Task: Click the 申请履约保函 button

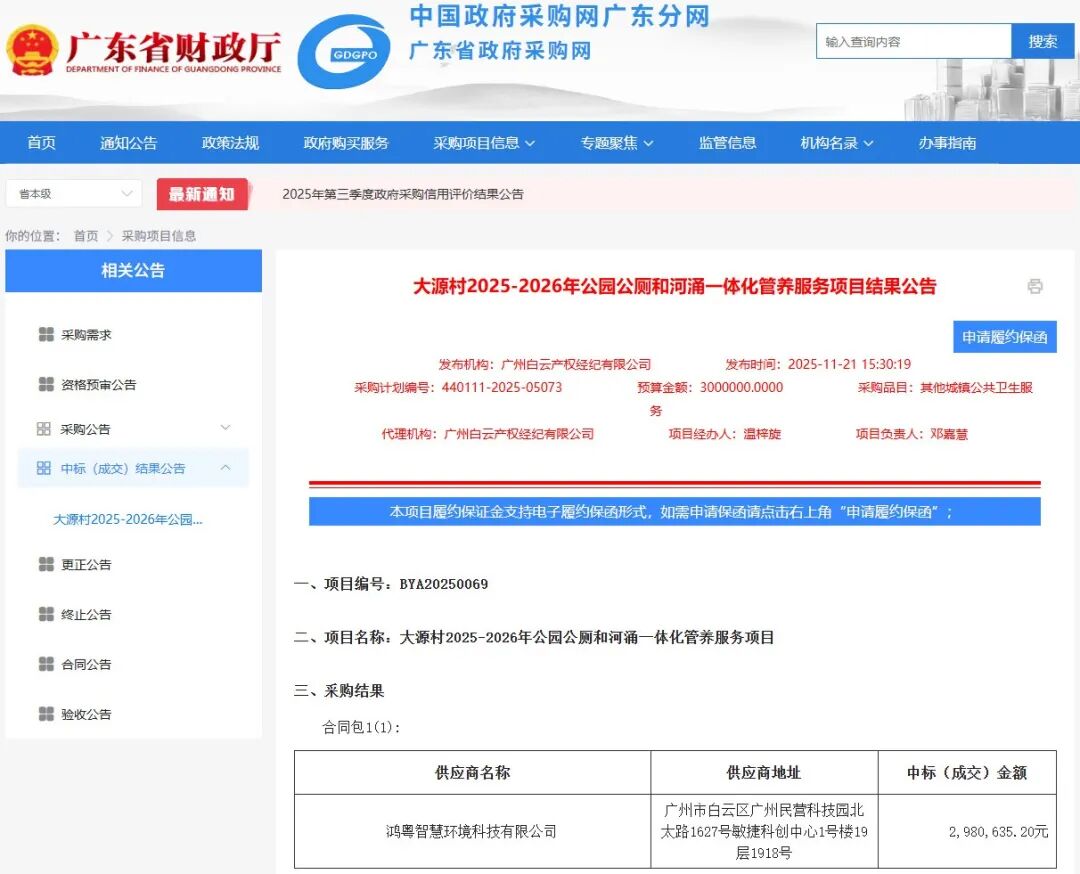Action: 1004,337
